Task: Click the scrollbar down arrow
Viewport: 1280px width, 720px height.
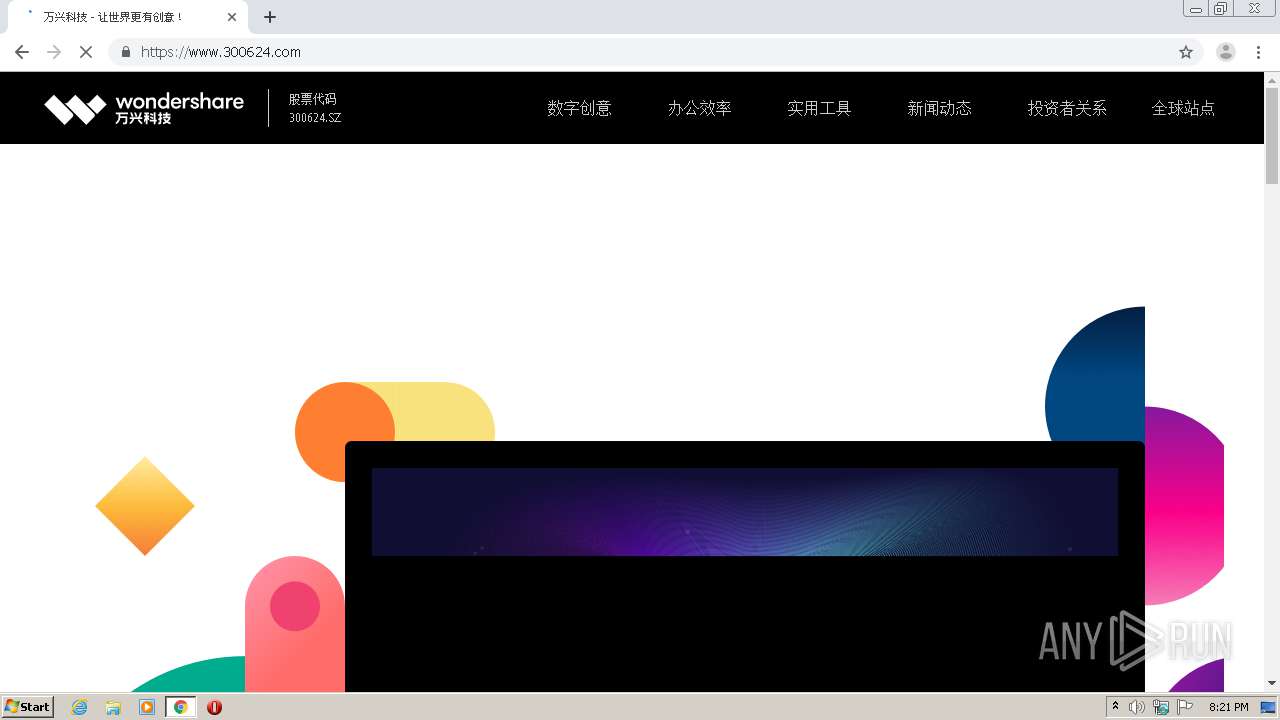Action: 1272,683
